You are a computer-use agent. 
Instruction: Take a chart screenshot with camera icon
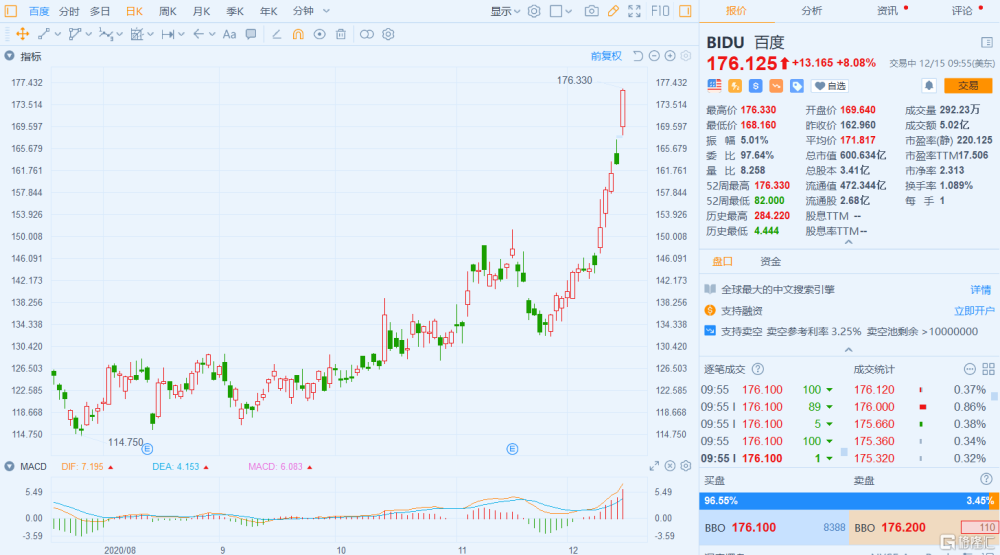tap(591, 11)
